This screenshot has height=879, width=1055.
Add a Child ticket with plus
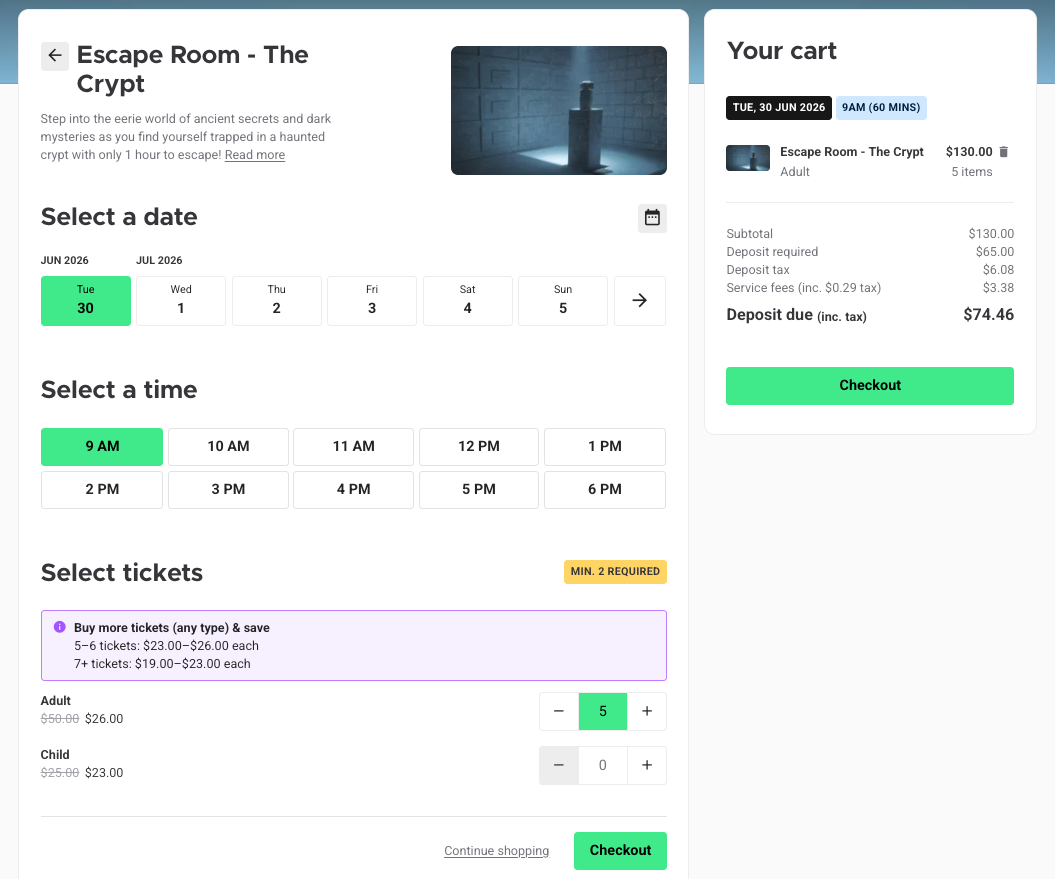point(647,765)
